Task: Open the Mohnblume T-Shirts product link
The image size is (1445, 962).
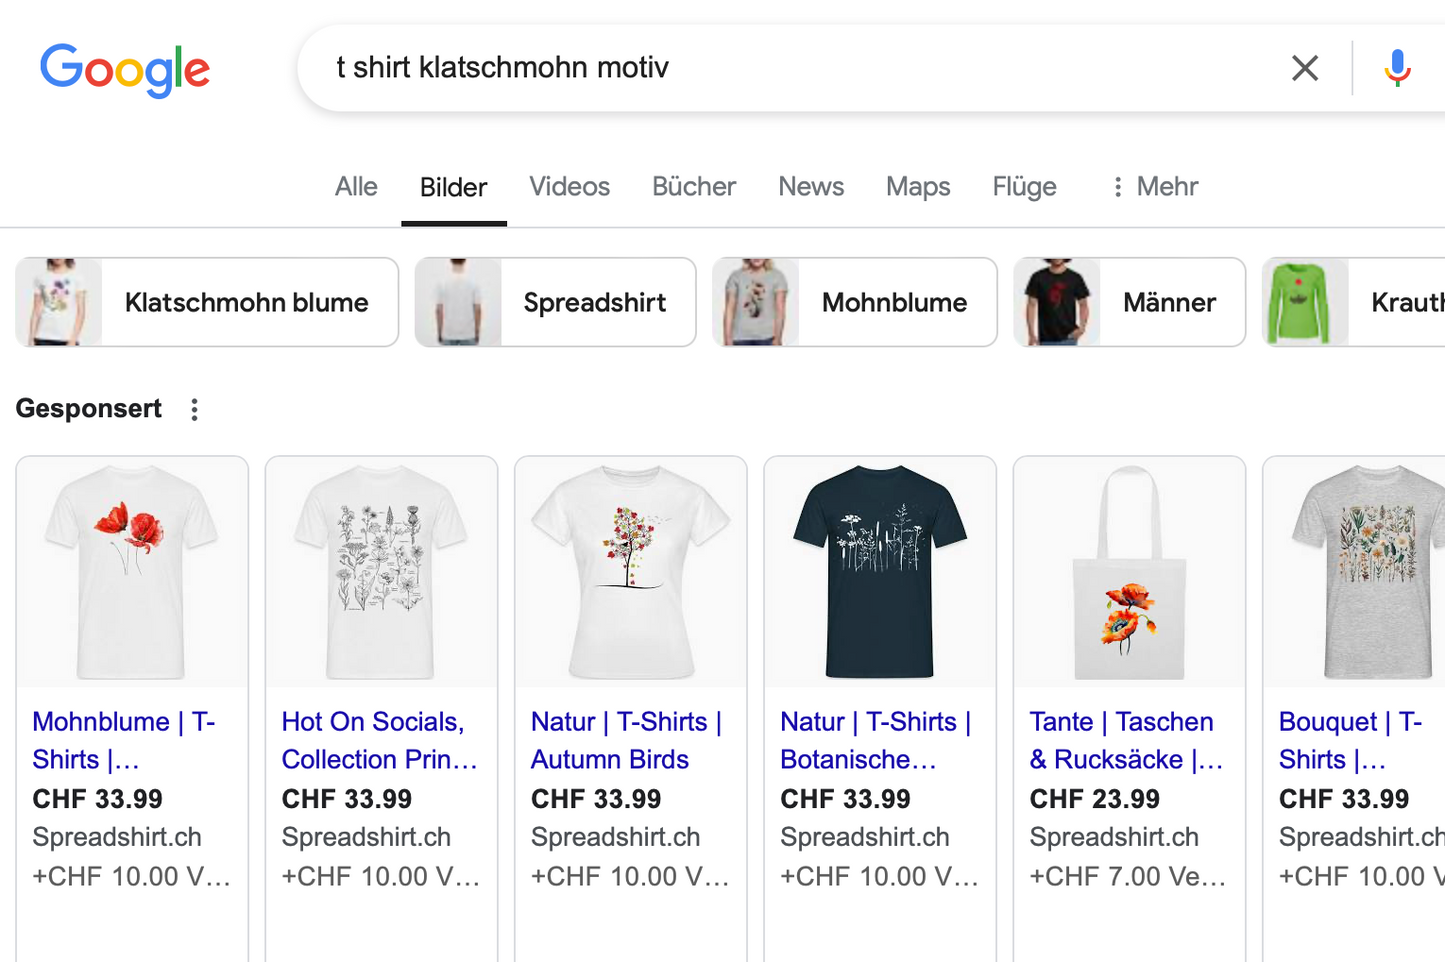Action: 124,740
